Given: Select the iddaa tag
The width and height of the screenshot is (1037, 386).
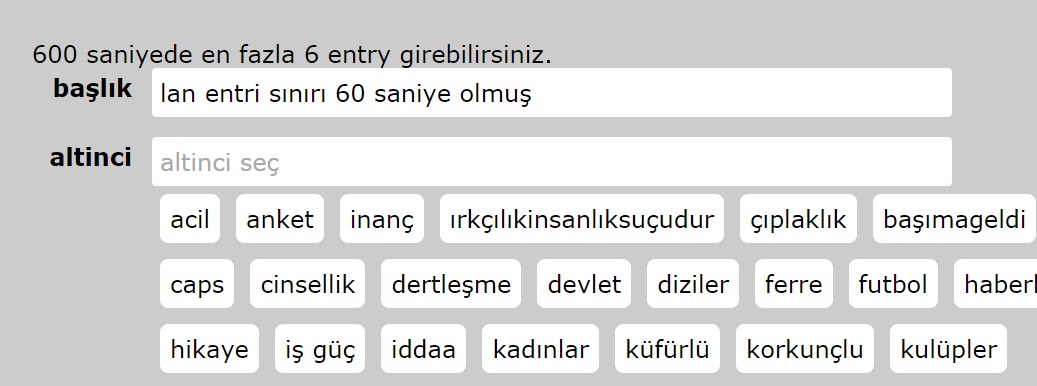Looking at the screenshot, I should 423,348.
